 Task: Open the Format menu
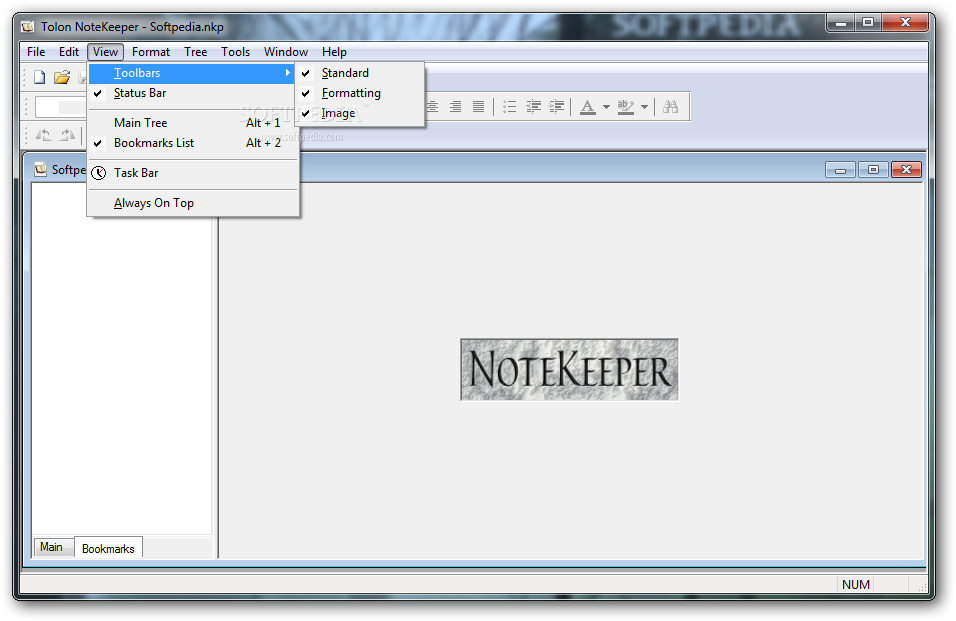tap(151, 52)
